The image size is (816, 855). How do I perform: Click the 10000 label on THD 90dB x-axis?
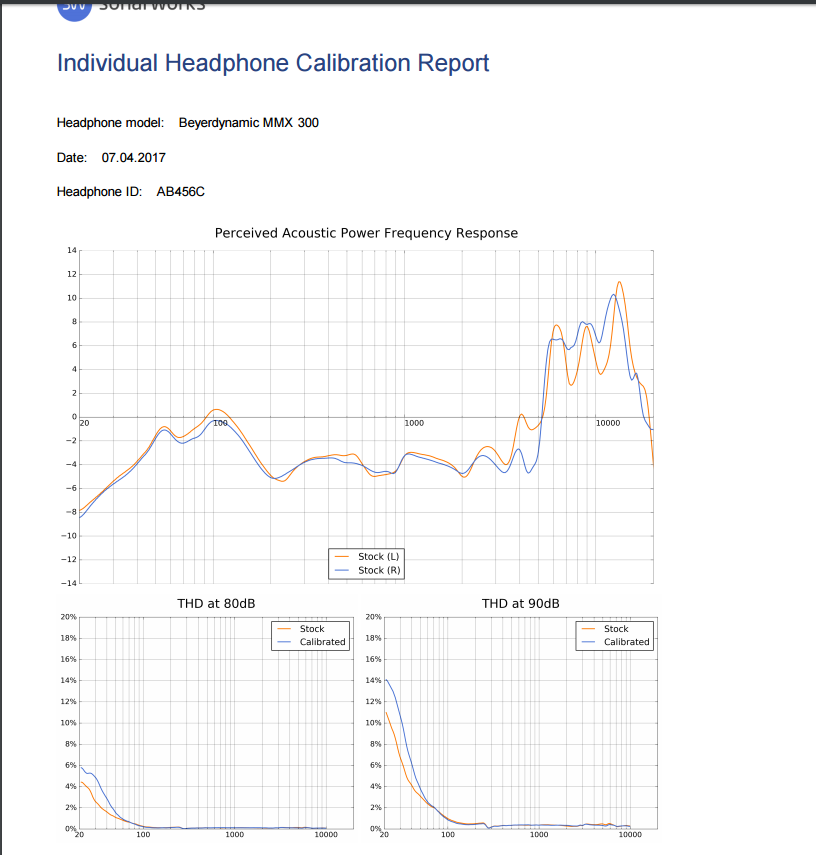point(630,834)
